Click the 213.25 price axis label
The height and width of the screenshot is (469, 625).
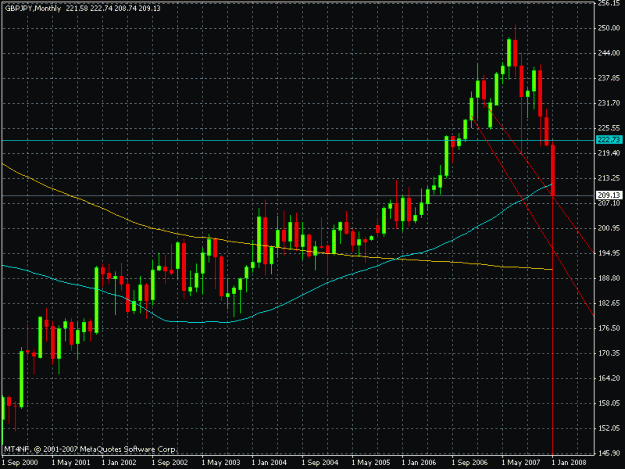click(609, 178)
